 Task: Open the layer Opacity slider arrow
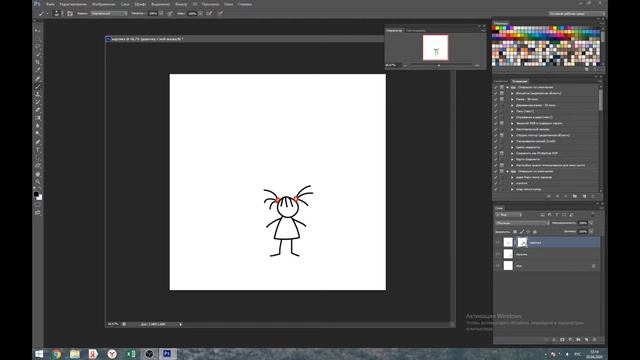click(x=591, y=223)
